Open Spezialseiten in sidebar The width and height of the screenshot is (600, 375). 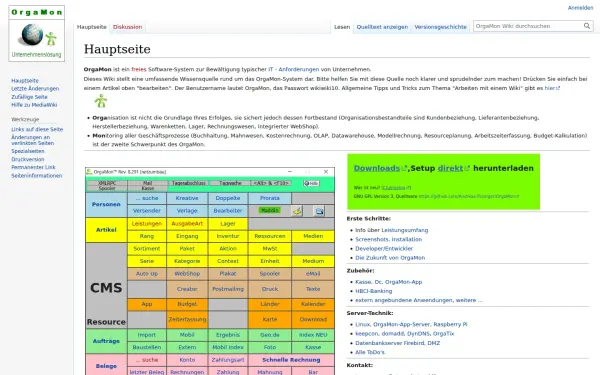28,151
